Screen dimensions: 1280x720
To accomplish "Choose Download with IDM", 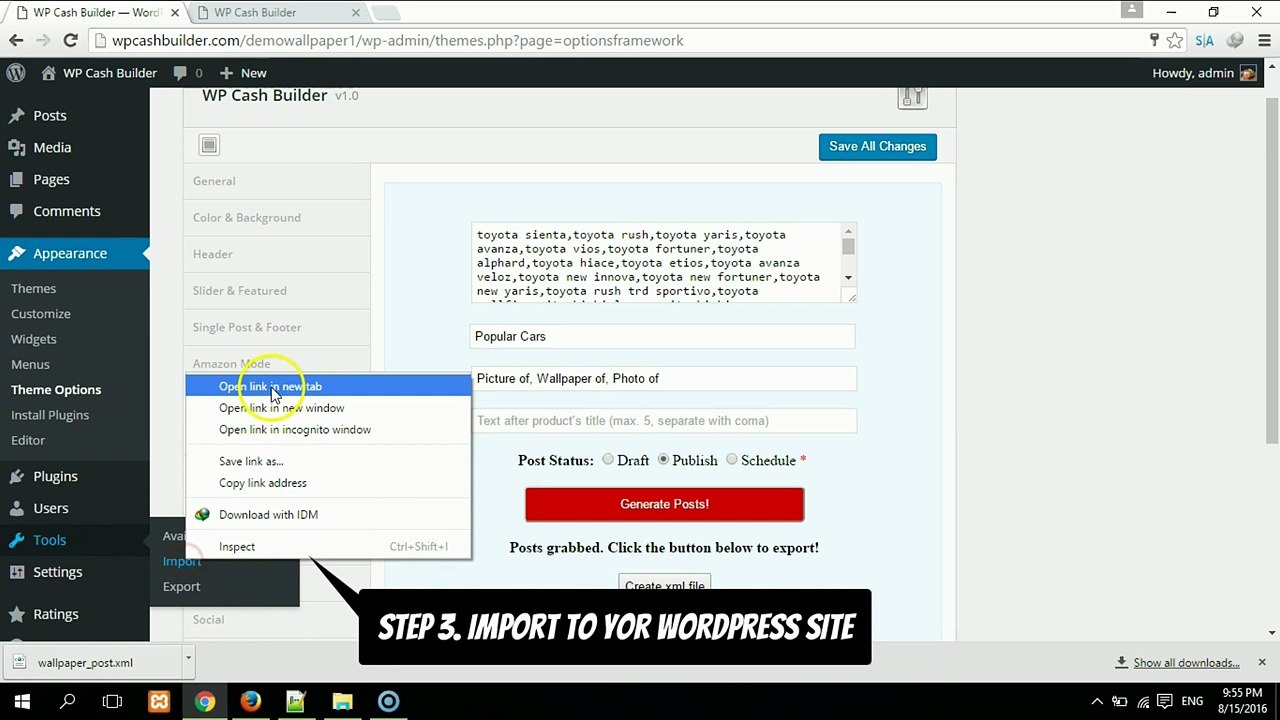I will (x=328, y=515).
